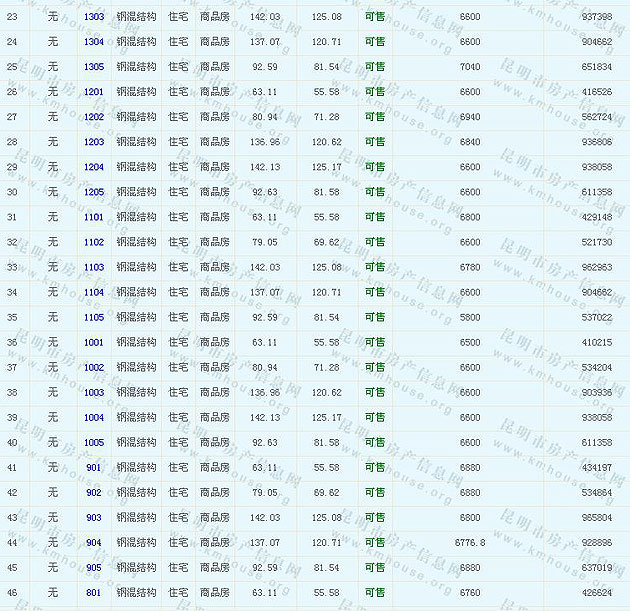Click room 1001 link
Viewport: 630px width, 611px height.
point(94,342)
